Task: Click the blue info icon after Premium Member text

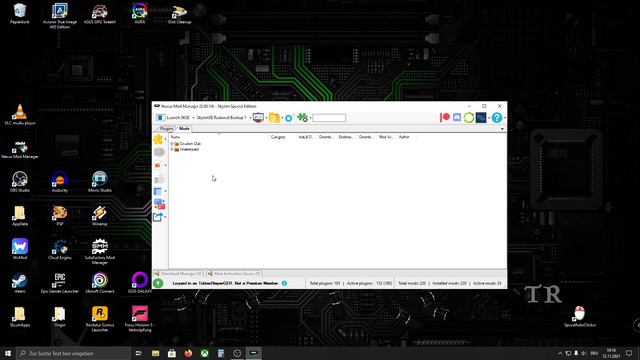Action: point(284,283)
